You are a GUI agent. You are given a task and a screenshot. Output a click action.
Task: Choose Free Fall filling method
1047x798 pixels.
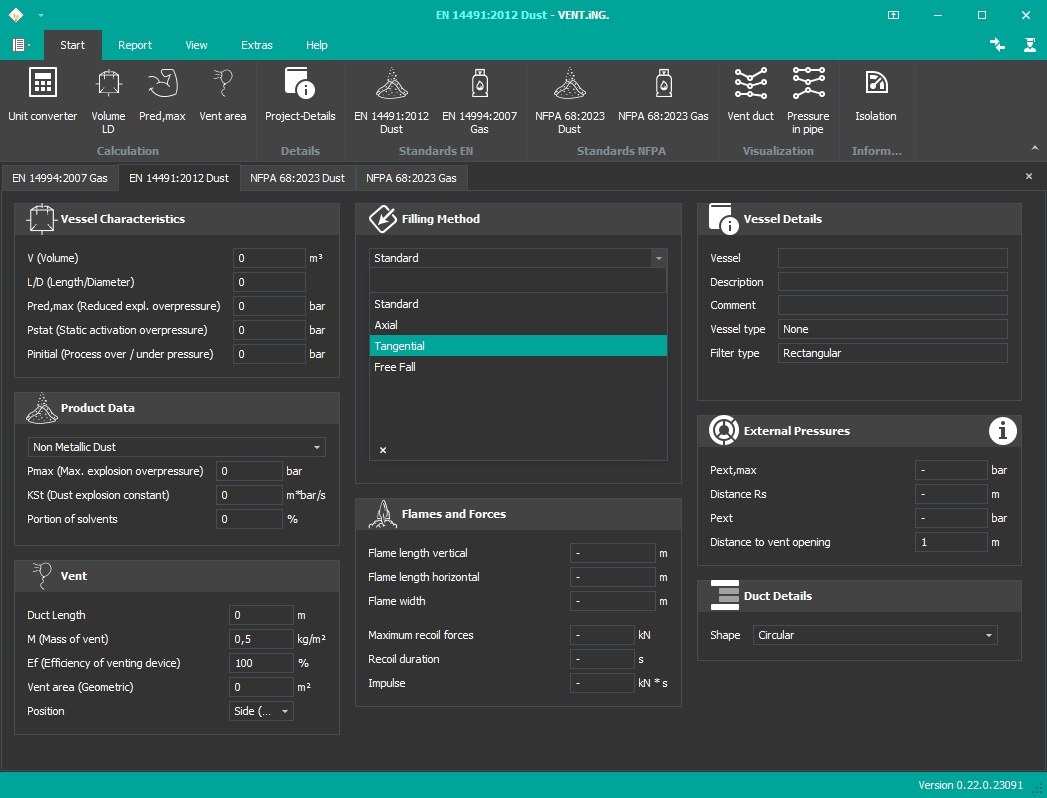coord(395,367)
